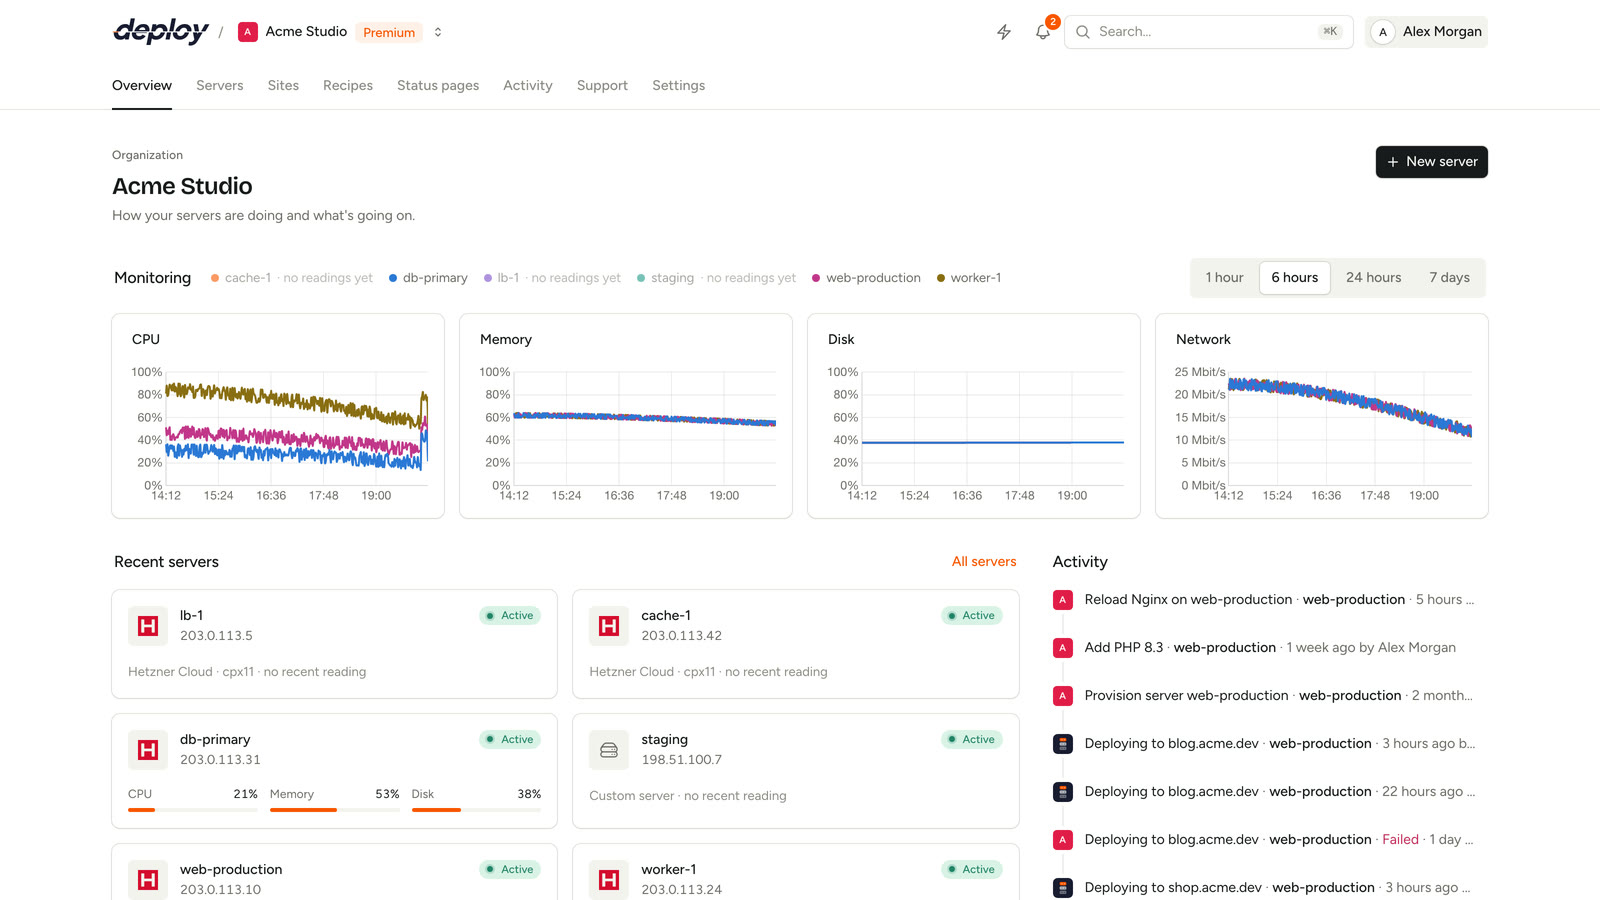
Task: Click icon beside Failed blog.acme.dev deployment
Action: pos(1063,840)
